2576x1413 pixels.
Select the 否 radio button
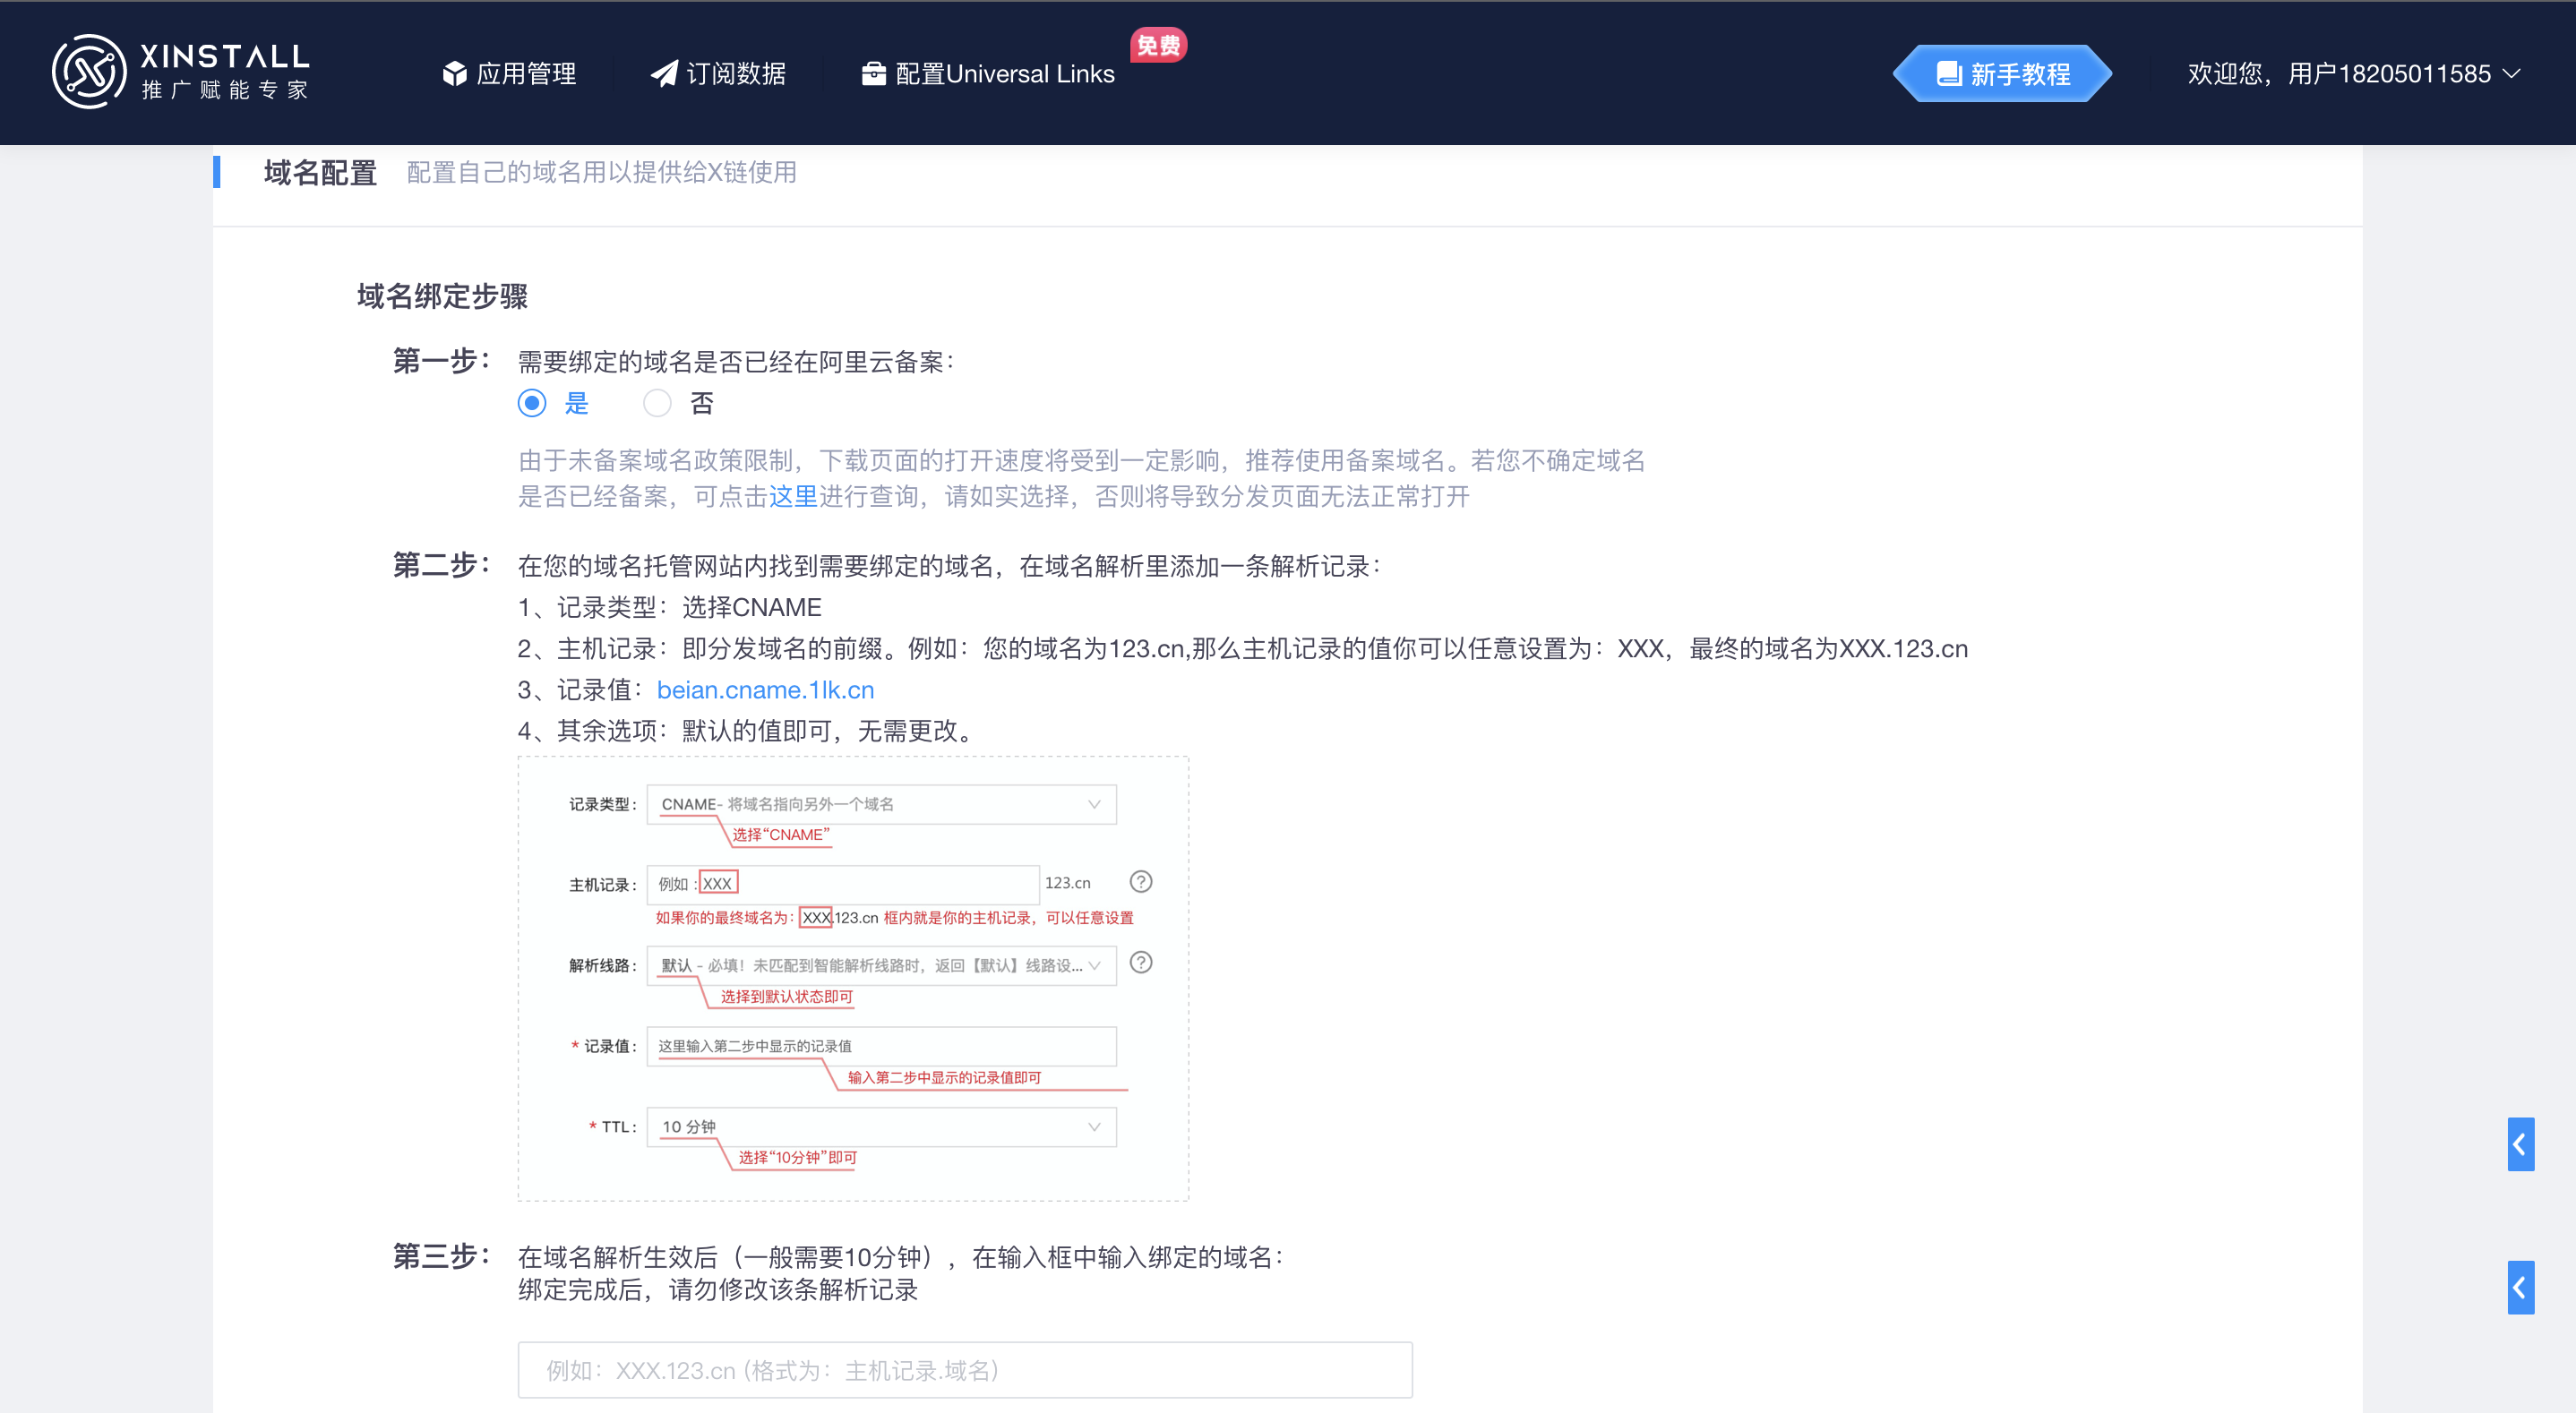(x=657, y=403)
